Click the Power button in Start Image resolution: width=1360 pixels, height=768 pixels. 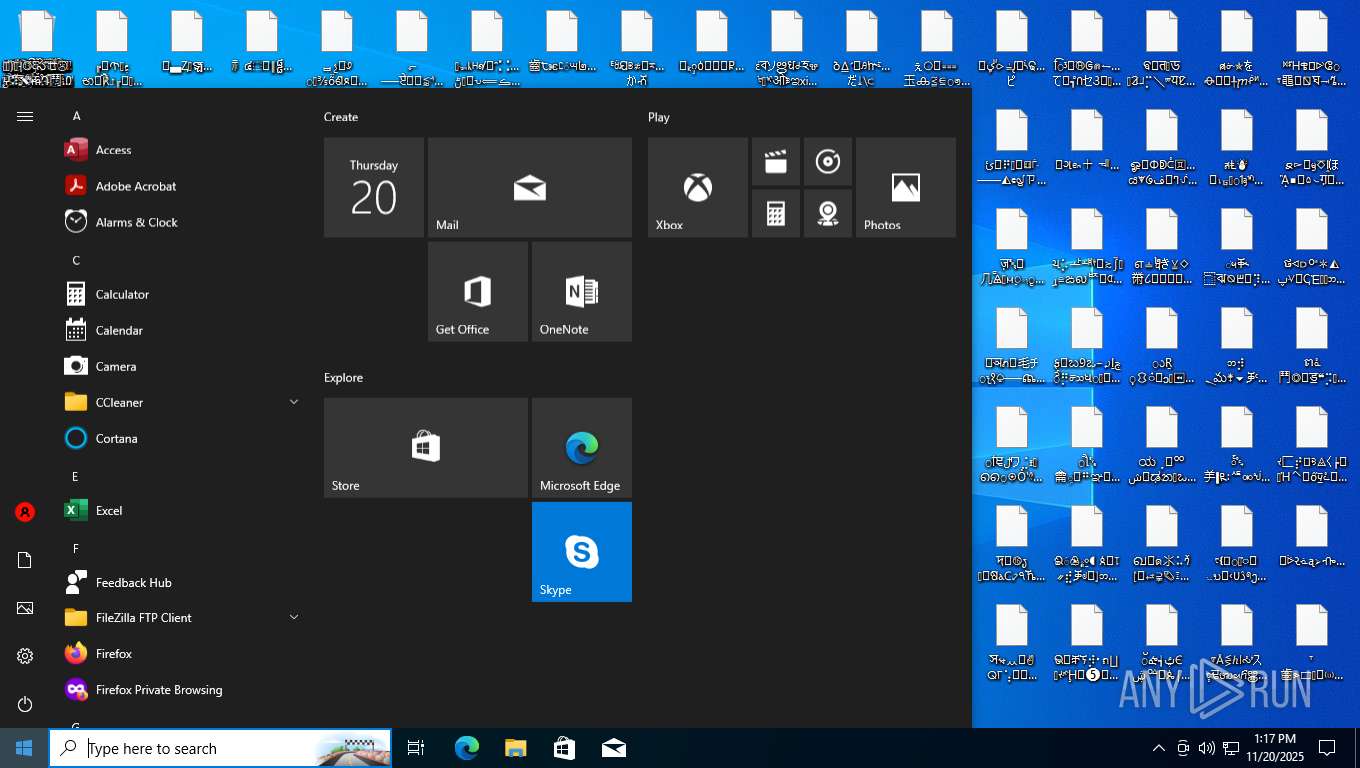point(25,704)
